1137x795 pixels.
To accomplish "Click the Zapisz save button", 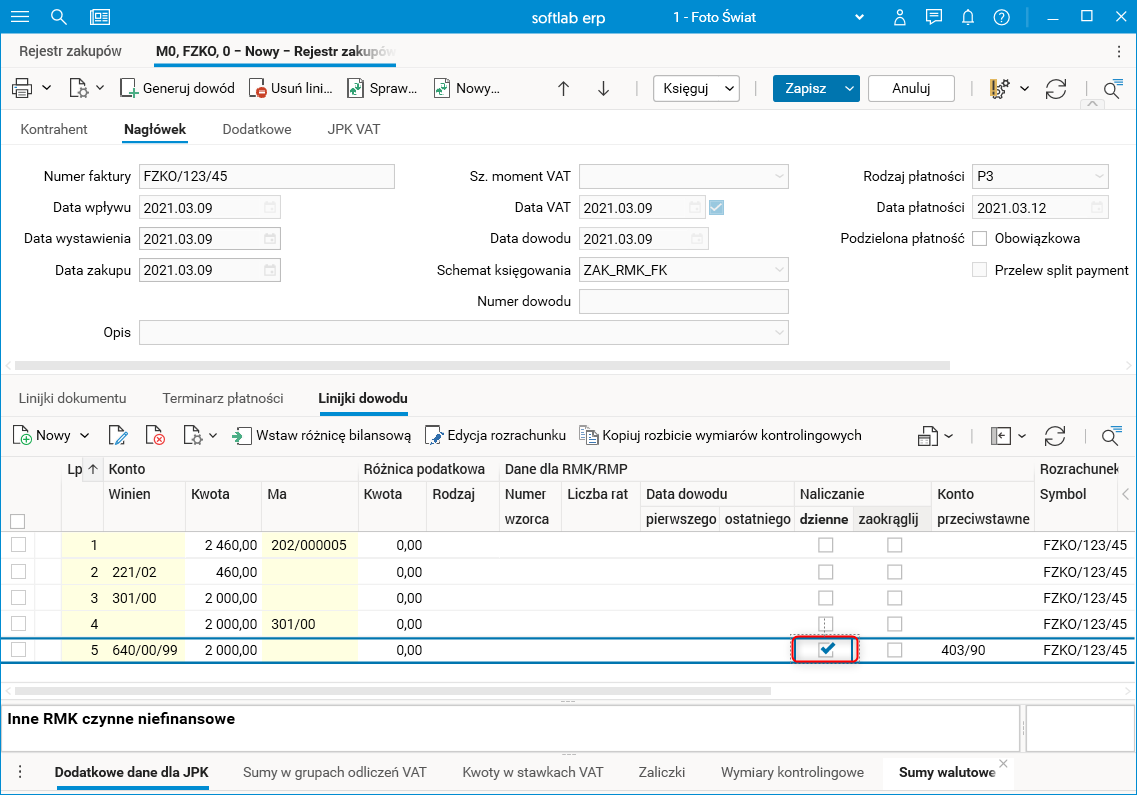I will [x=805, y=88].
